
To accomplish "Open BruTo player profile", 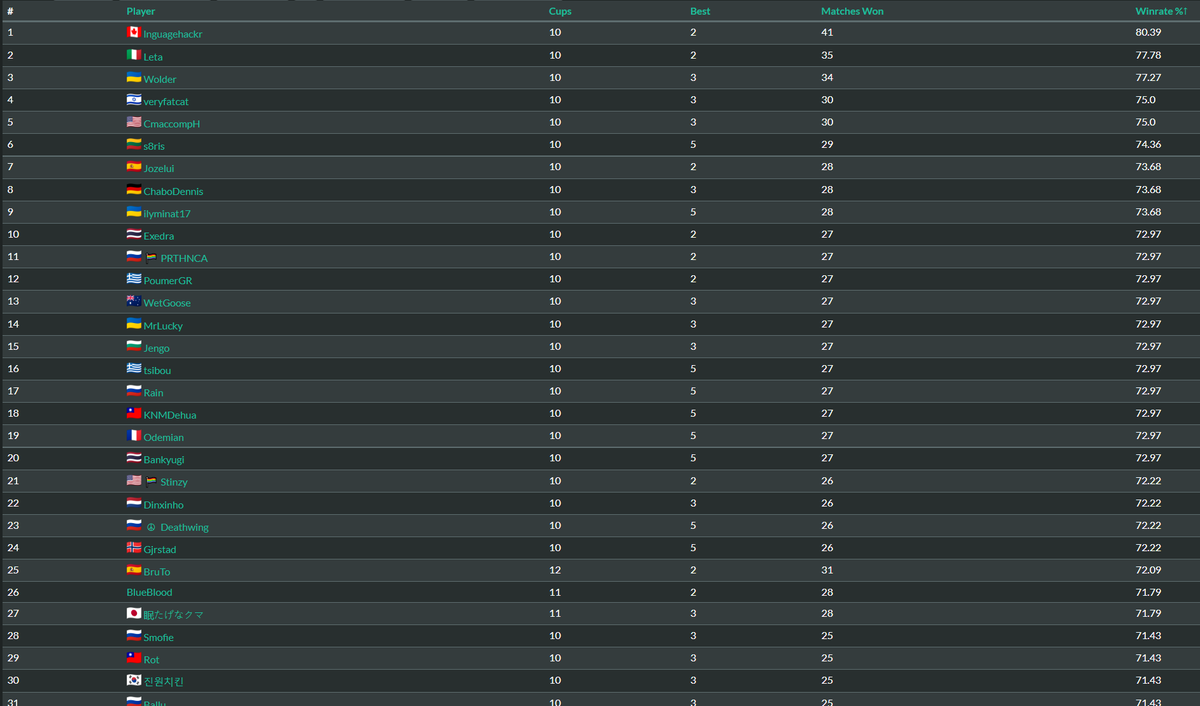I will (157, 572).
